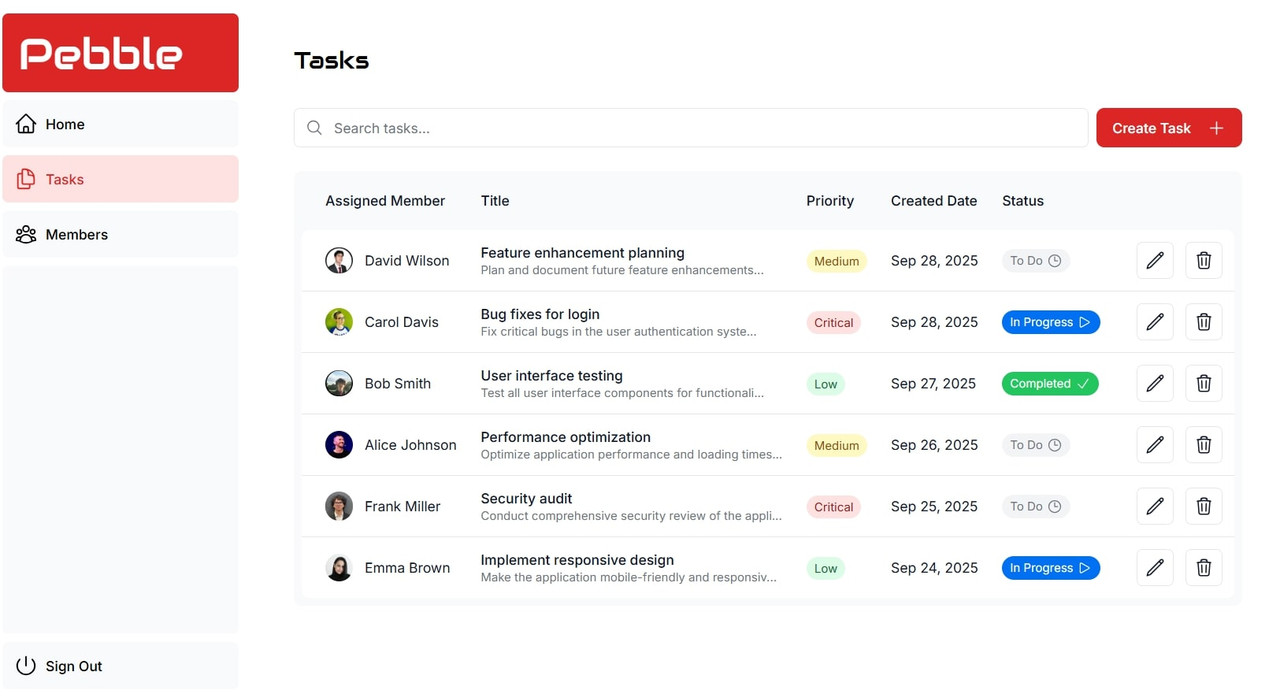1280x698 pixels.
Task: Click the Search tasks input field
Action: pyautogui.click(x=700, y=128)
